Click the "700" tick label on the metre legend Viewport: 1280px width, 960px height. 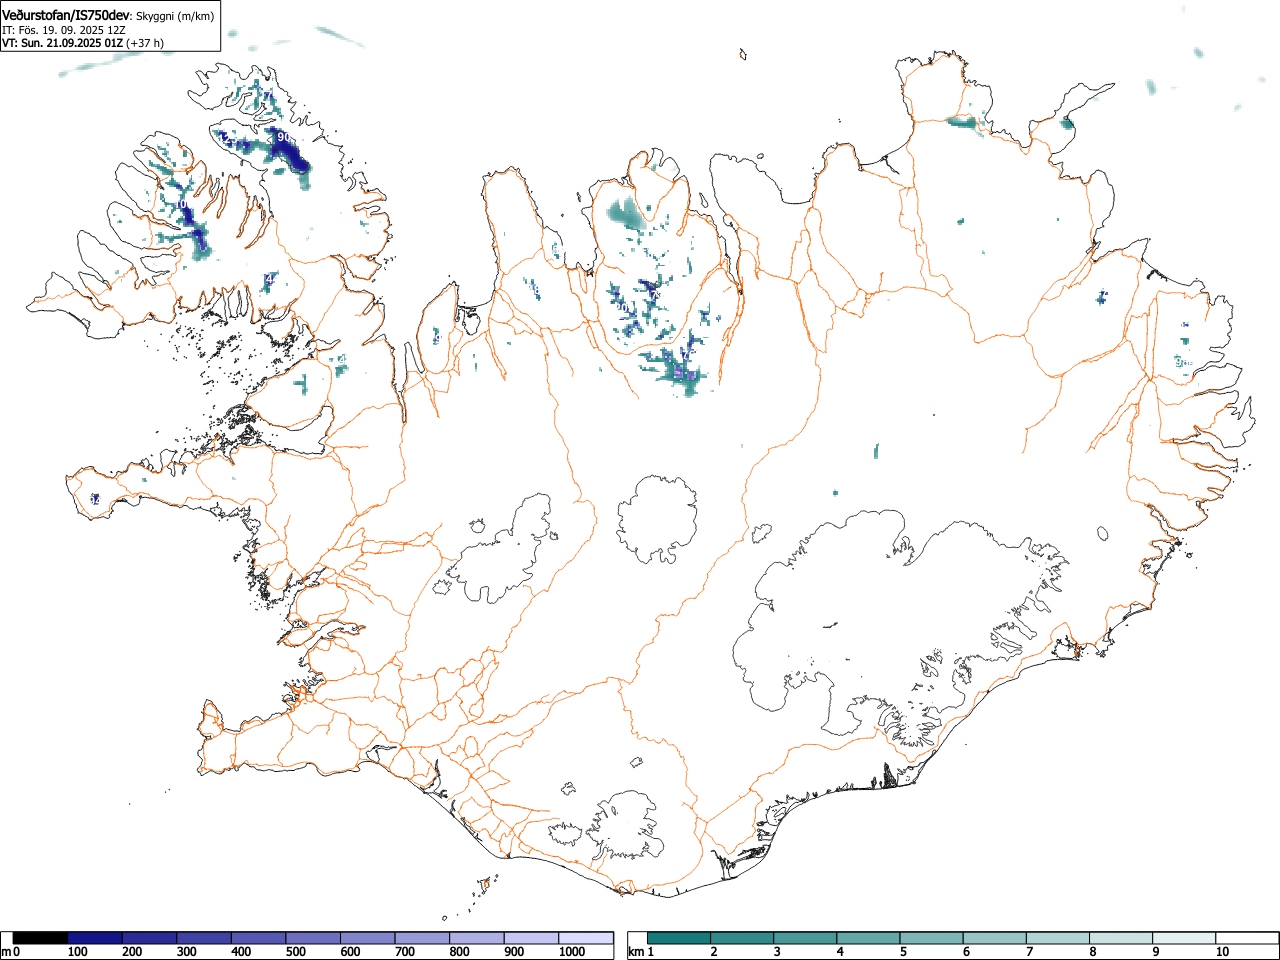[405, 952]
